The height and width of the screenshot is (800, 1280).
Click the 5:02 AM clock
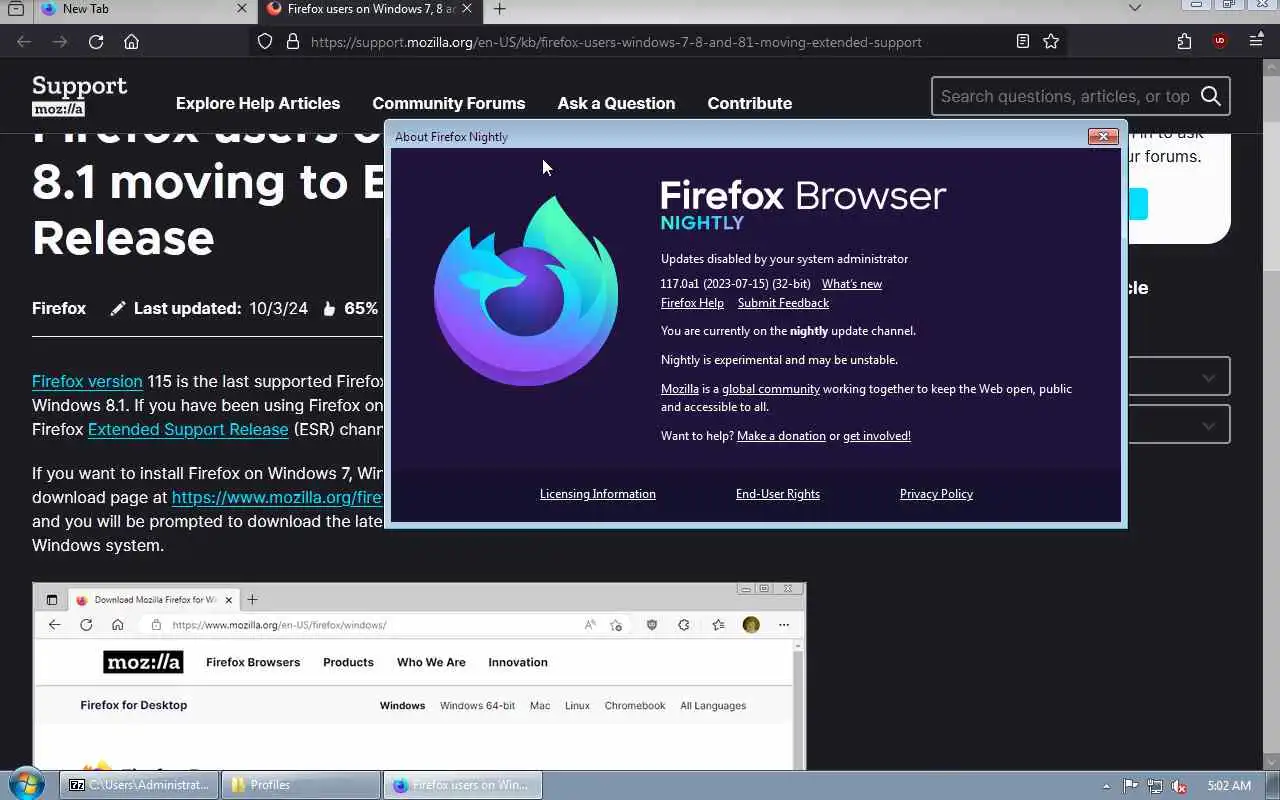coord(1229,786)
